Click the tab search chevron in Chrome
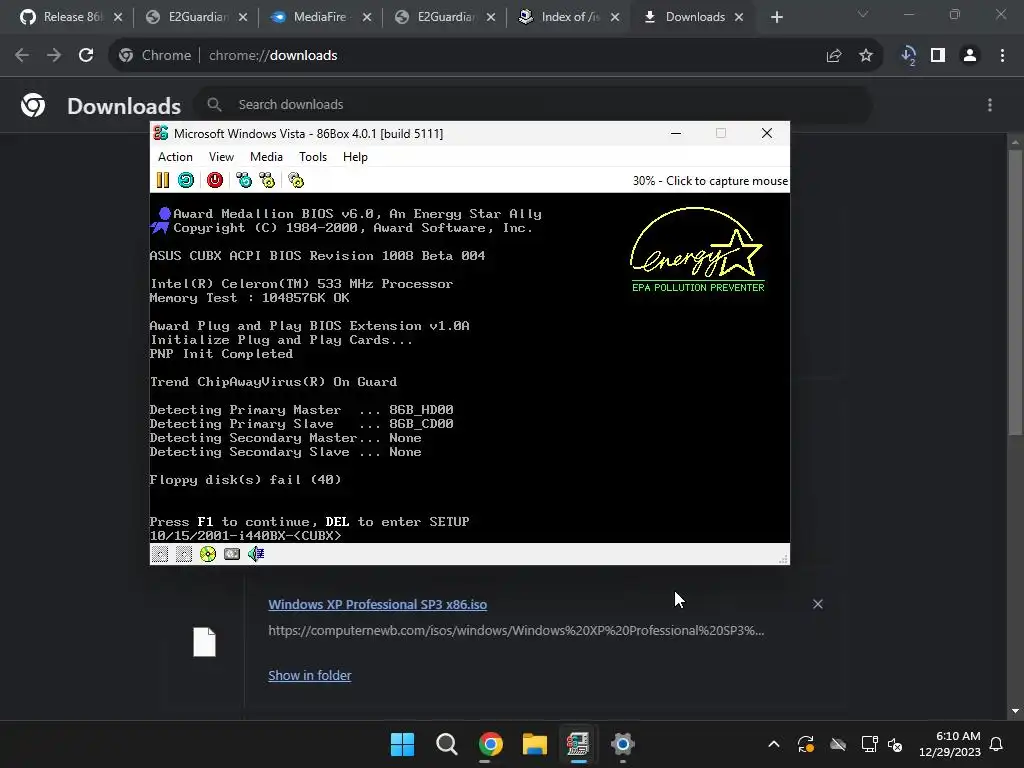The width and height of the screenshot is (1024, 768). (x=863, y=14)
